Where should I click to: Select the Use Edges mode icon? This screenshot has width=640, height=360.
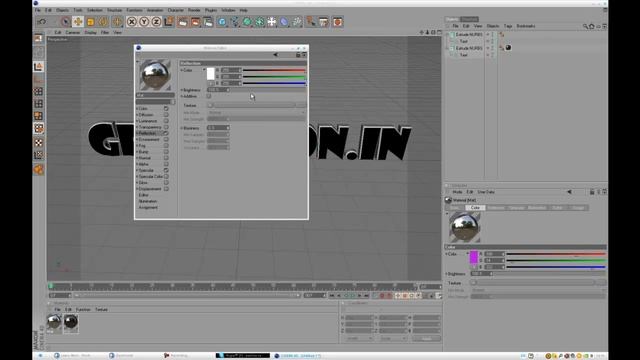[38, 104]
